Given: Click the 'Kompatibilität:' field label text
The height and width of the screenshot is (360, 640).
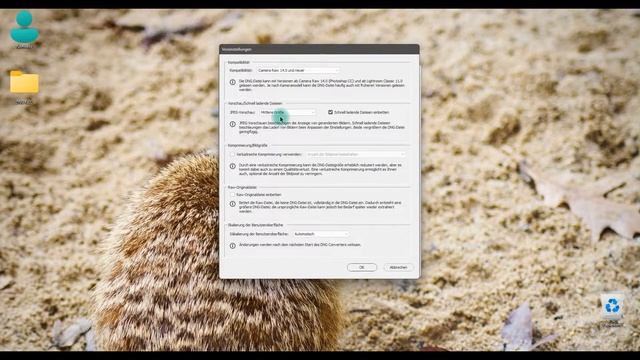Looking at the screenshot, I should point(241,71).
